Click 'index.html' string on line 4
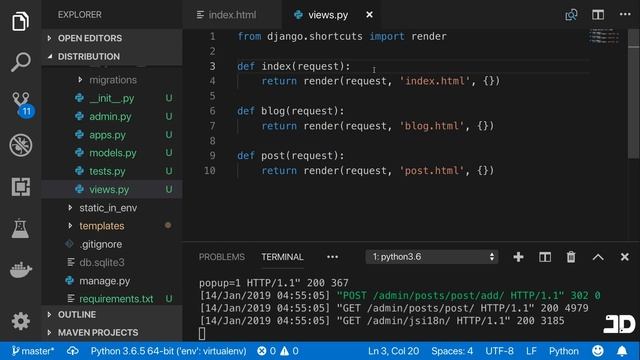640x360 pixels. 435,81
